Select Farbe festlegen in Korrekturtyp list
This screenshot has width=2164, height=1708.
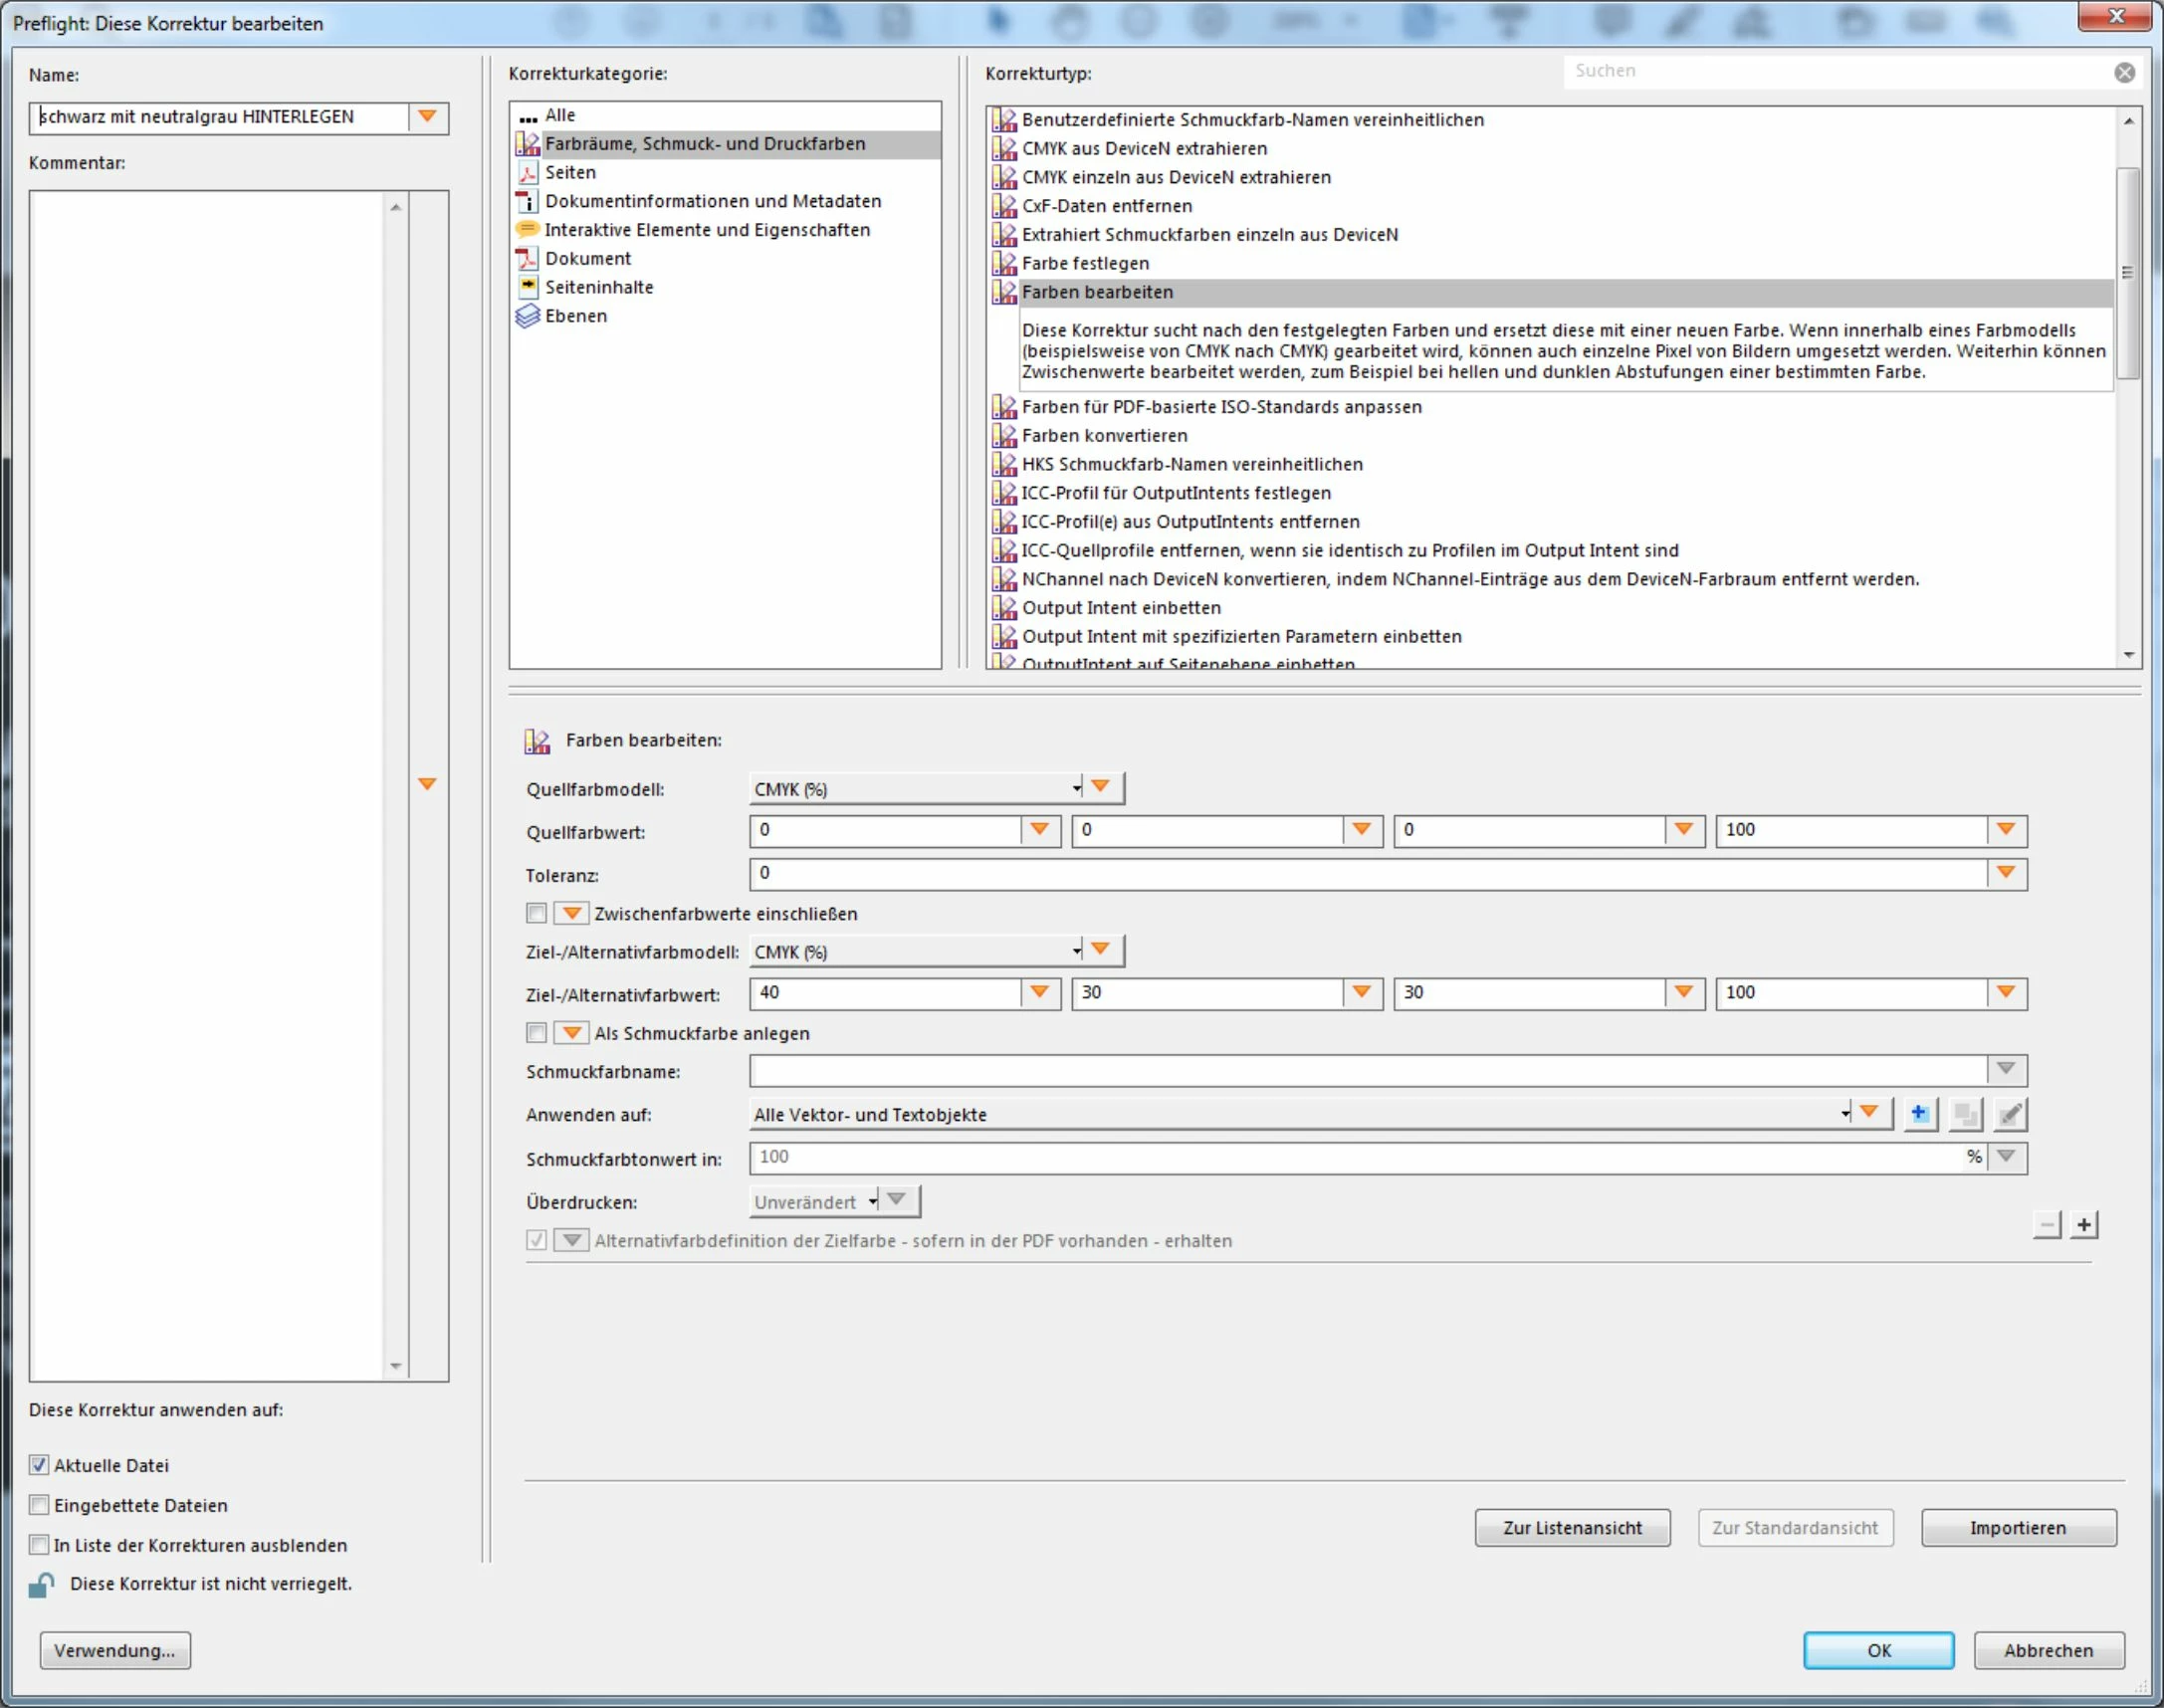click(1085, 263)
